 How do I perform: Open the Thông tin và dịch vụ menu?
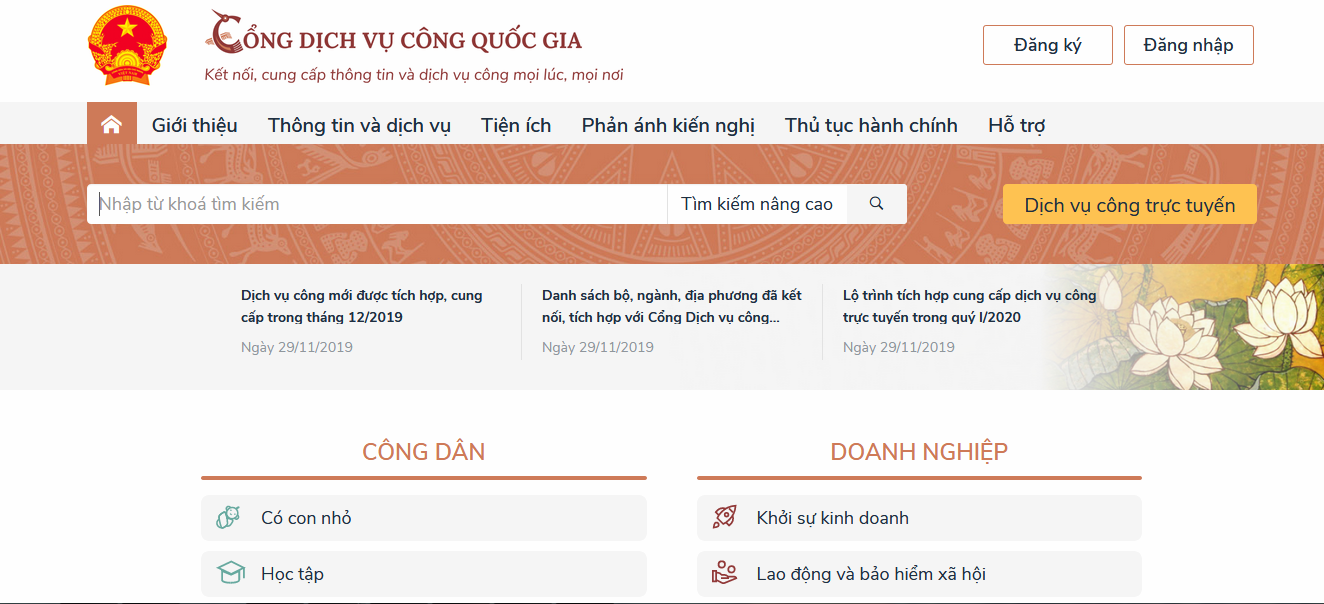[x=359, y=124]
